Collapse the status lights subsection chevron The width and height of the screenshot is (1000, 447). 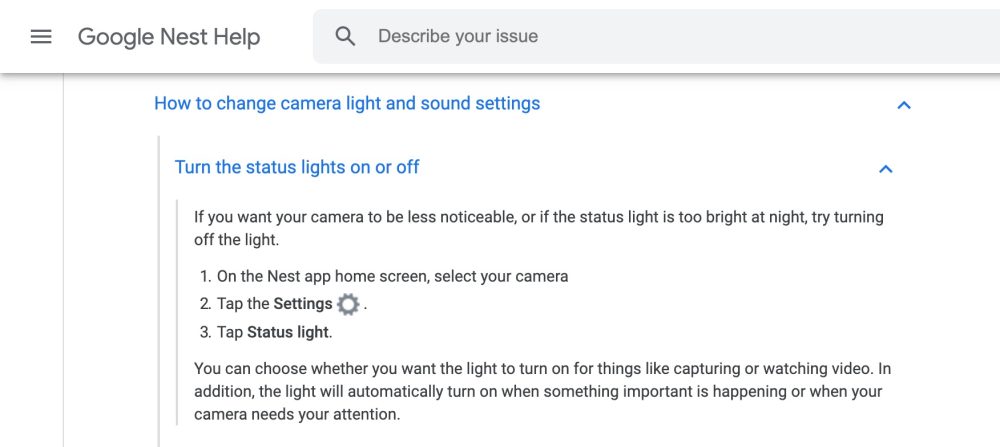(885, 169)
